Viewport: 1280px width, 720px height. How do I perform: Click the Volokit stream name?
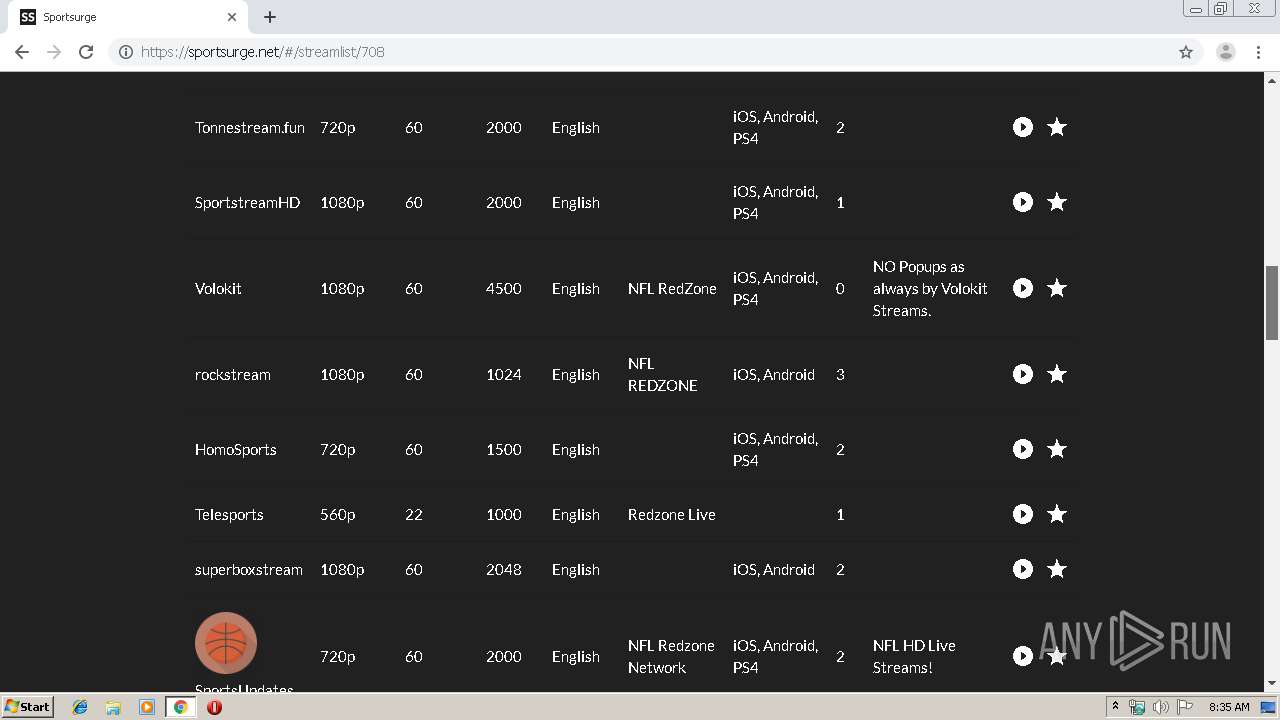218,289
